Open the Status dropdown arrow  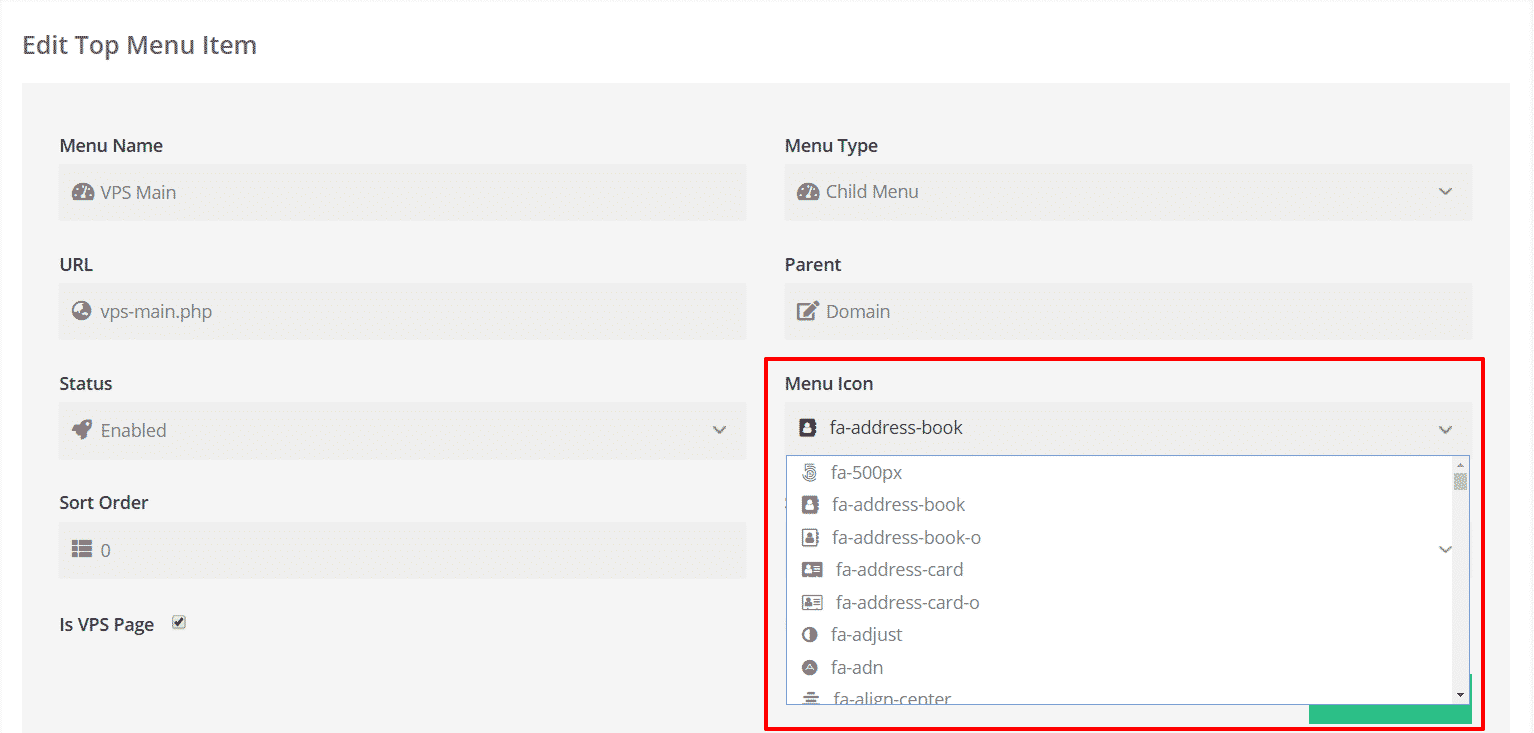click(x=719, y=430)
